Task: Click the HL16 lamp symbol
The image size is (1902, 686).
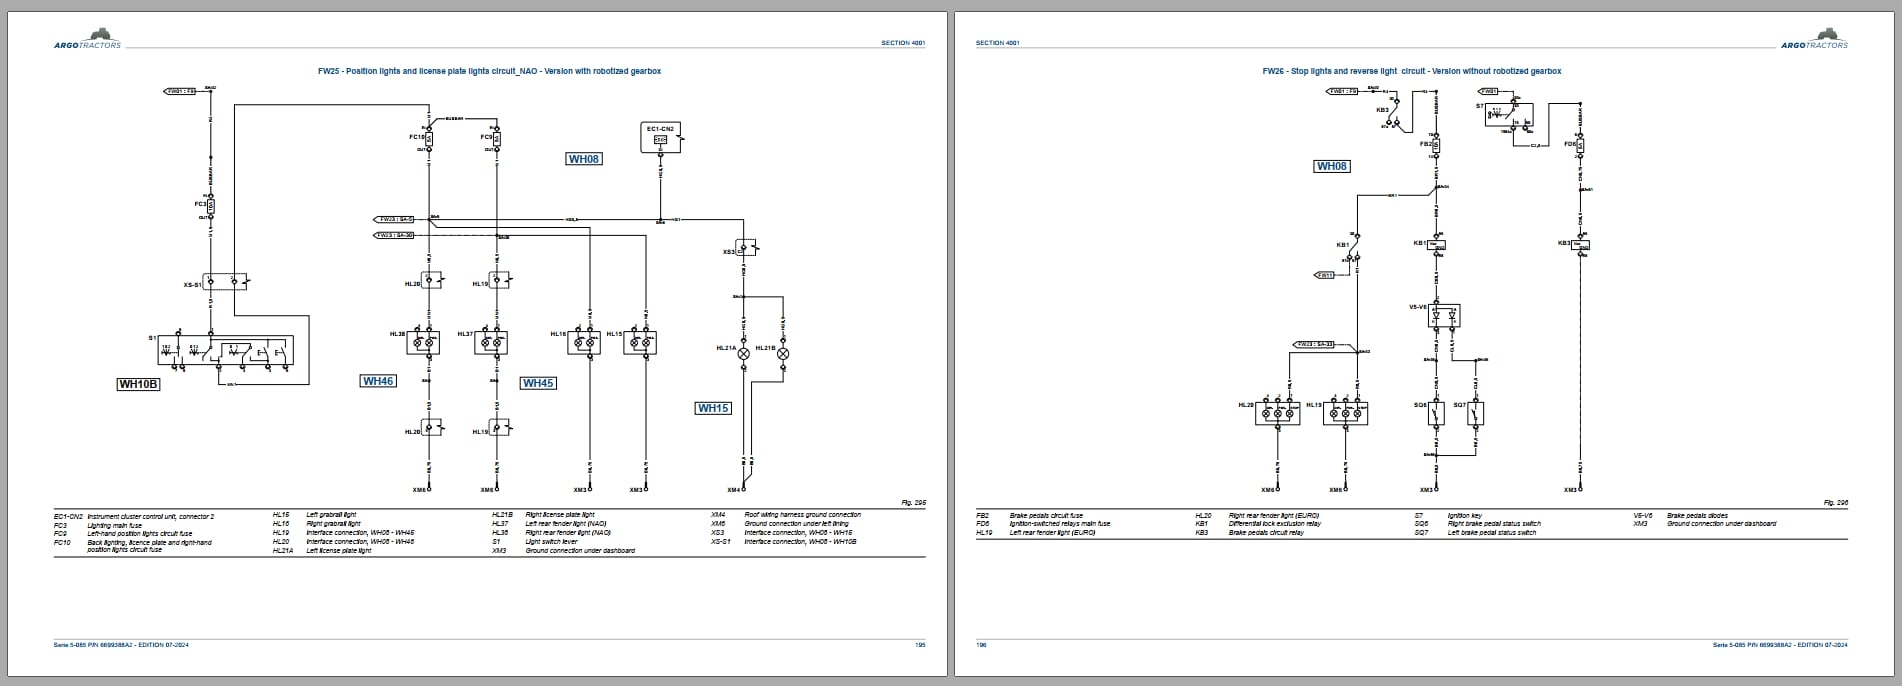Action: click(x=584, y=343)
